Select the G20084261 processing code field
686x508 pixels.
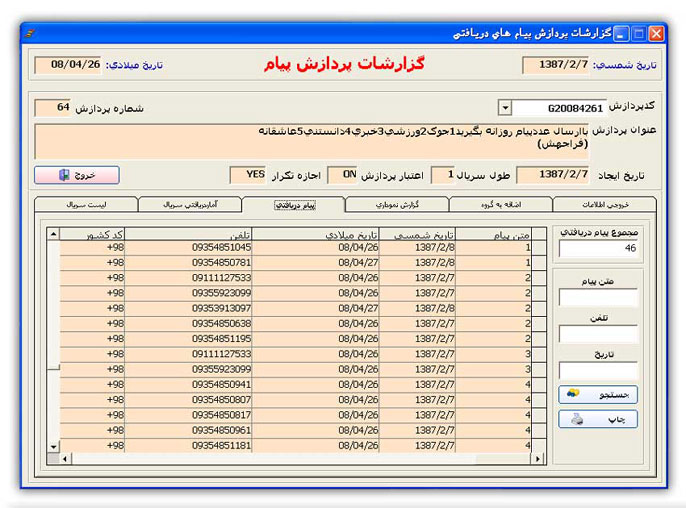(559, 108)
